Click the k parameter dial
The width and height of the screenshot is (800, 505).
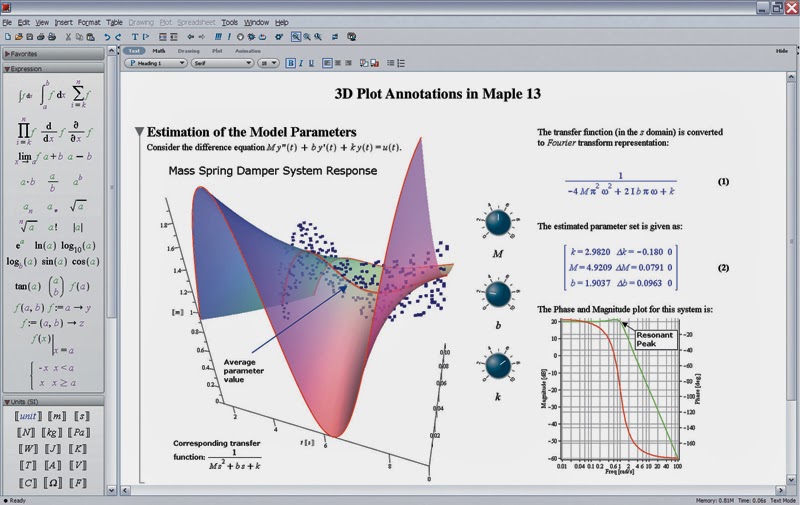[498, 365]
